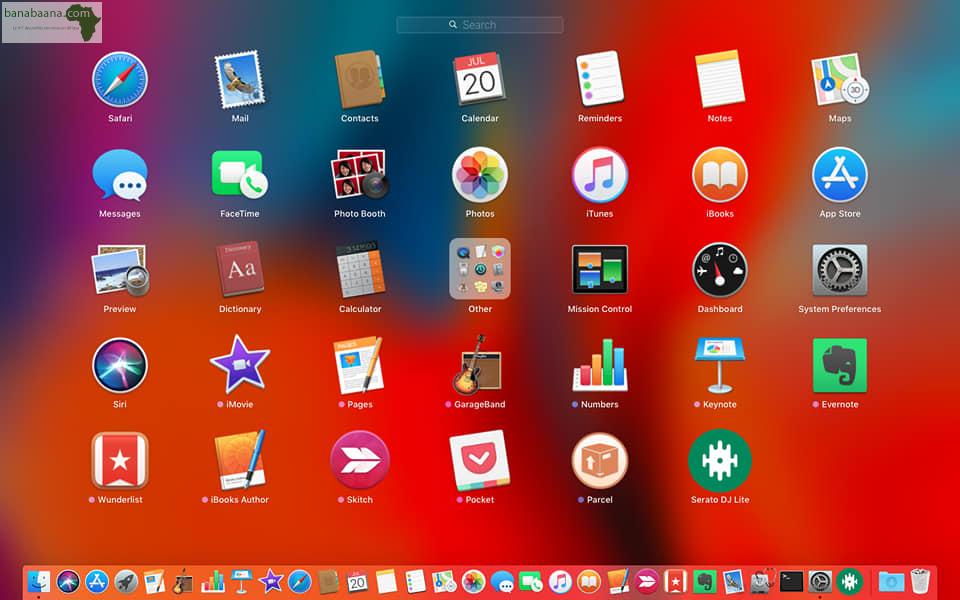
Task: Open the Pocket app
Action: pyautogui.click(x=479, y=460)
